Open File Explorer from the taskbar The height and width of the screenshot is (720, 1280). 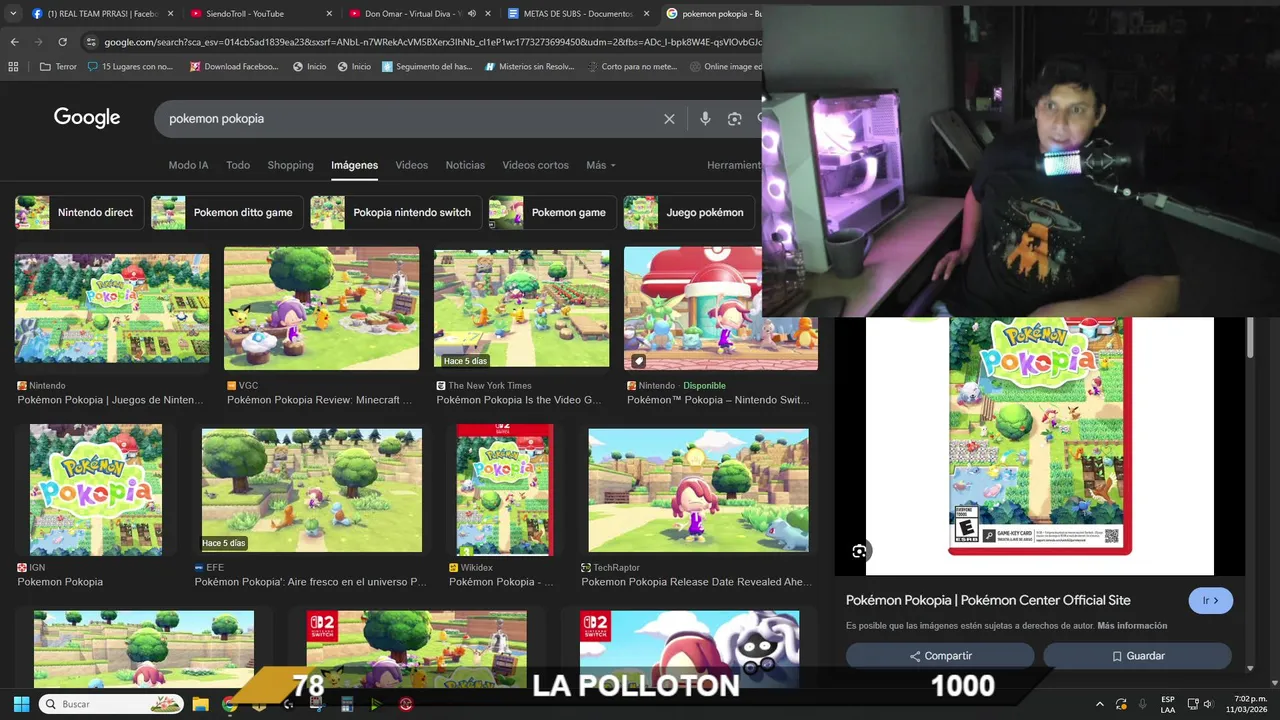click(200, 704)
